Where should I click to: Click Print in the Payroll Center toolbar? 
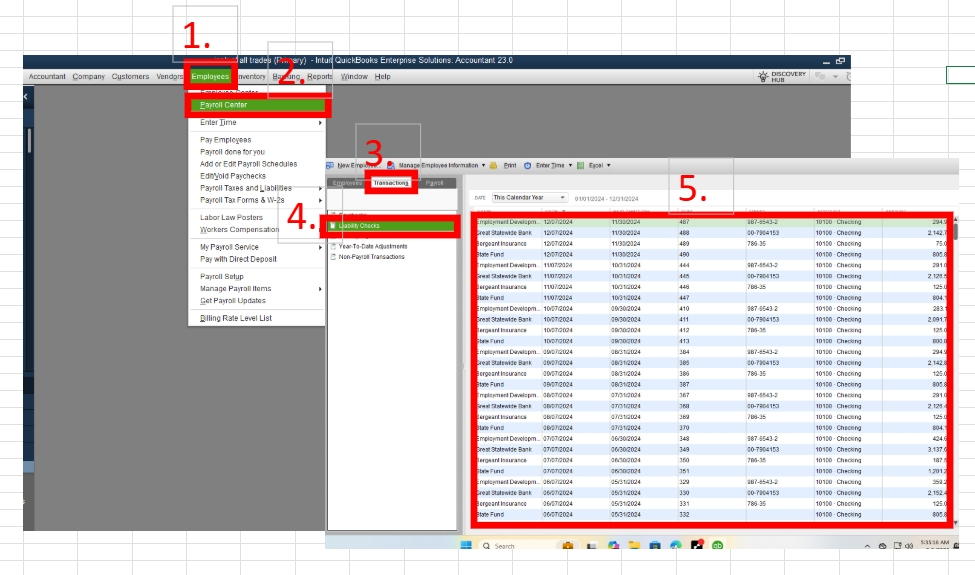tap(510, 165)
